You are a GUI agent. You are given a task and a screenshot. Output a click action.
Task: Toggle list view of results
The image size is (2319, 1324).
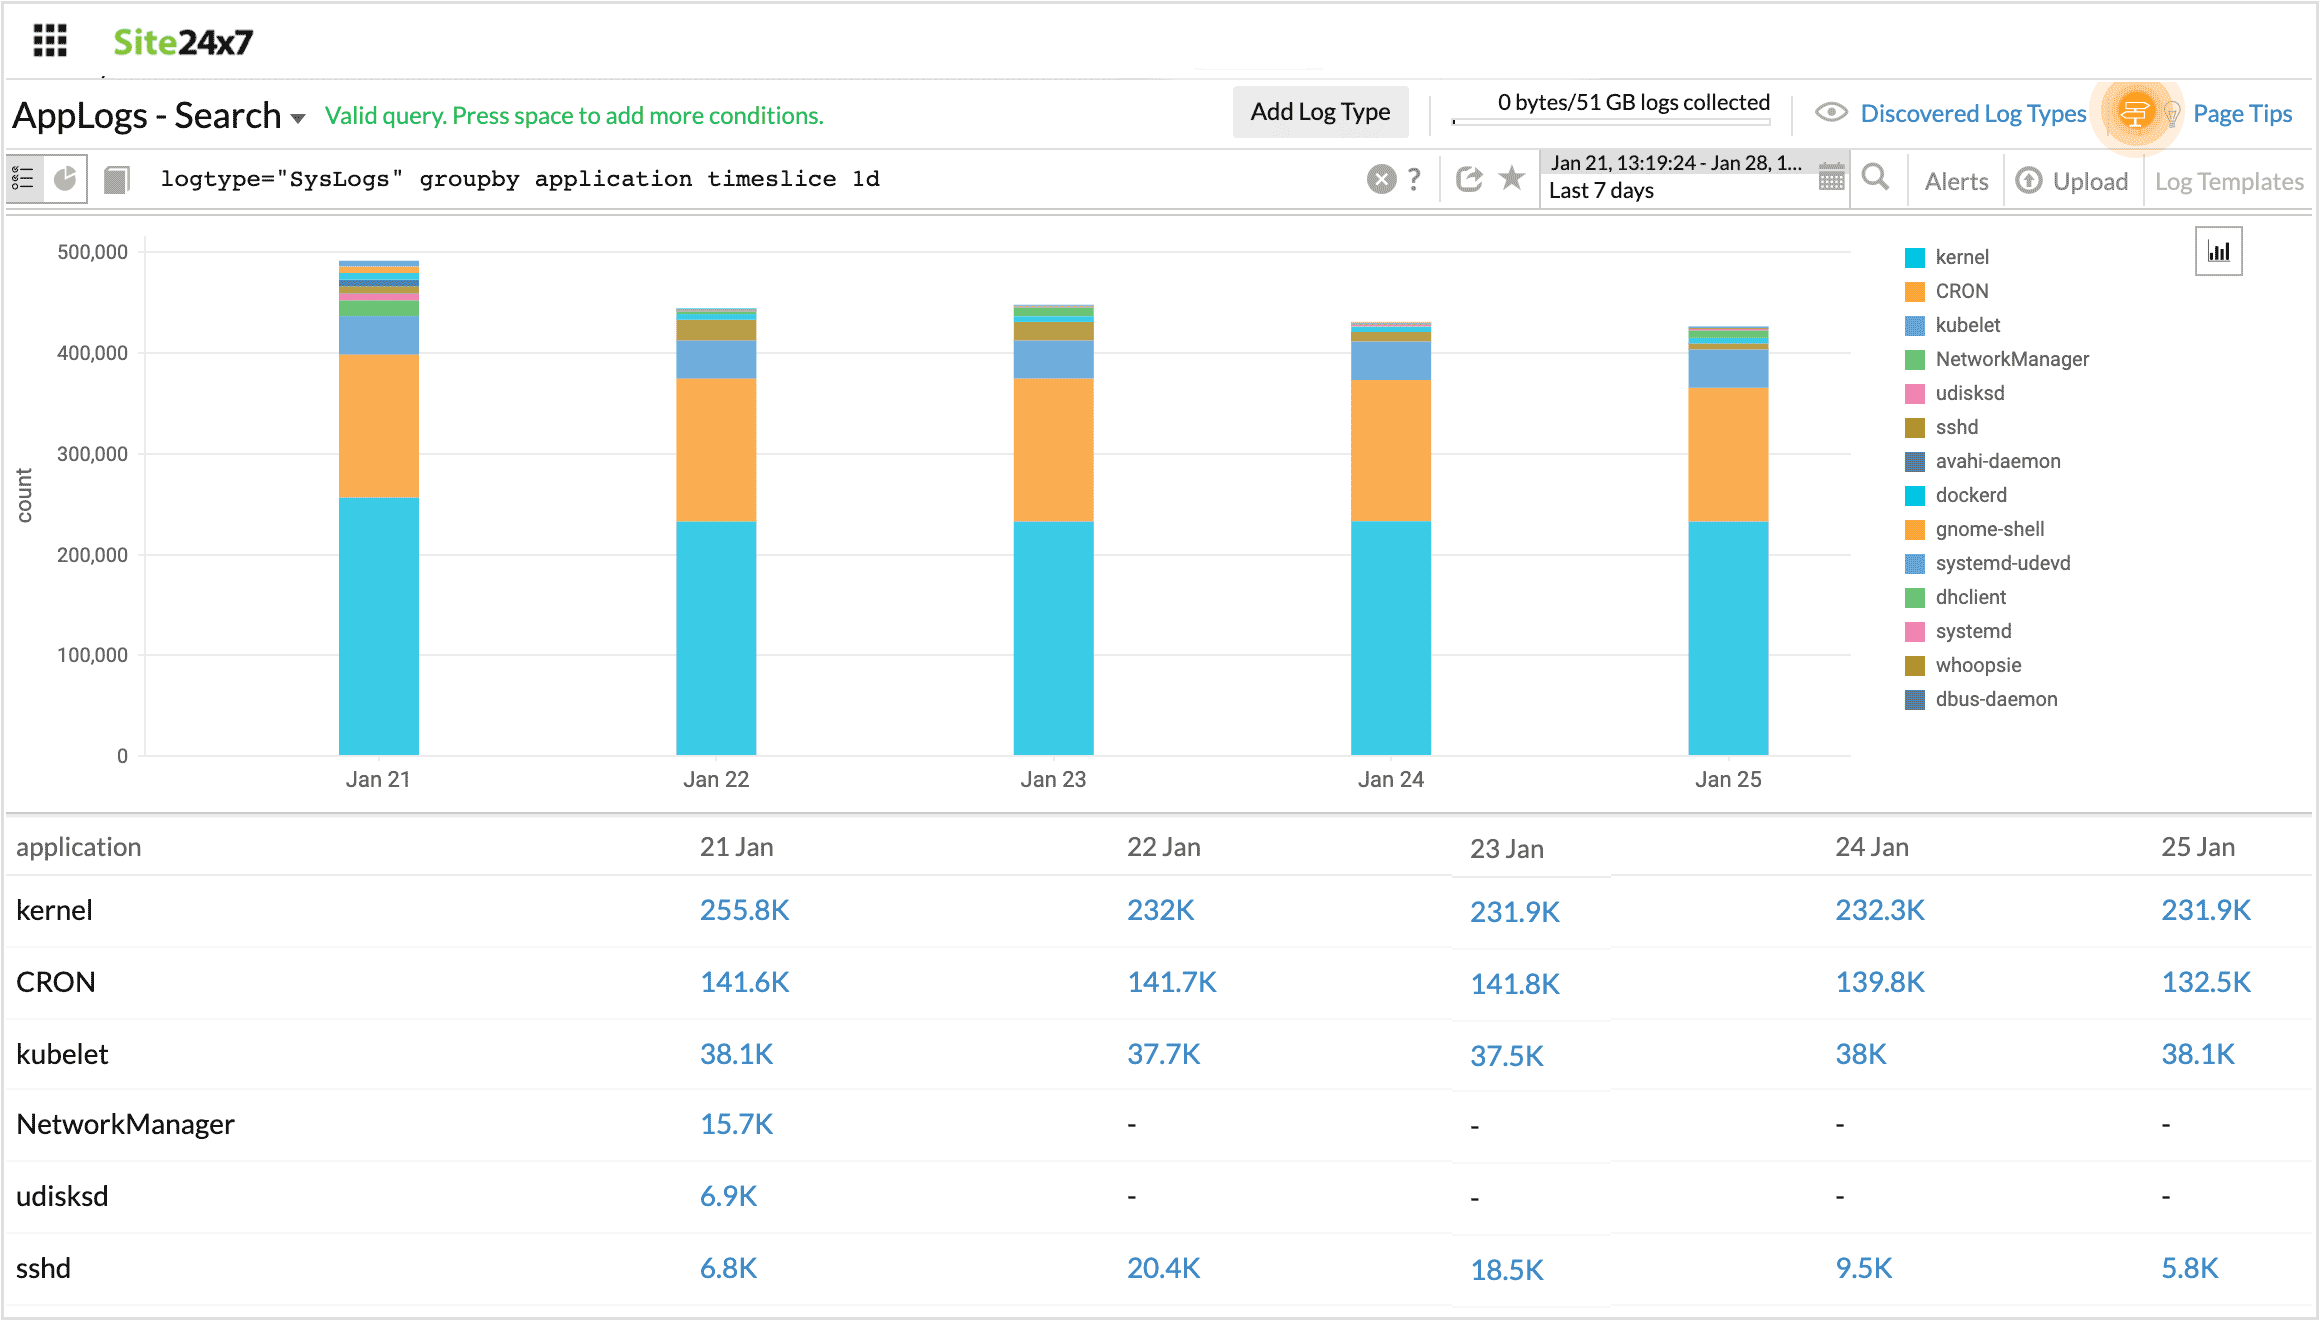(24, 180)
